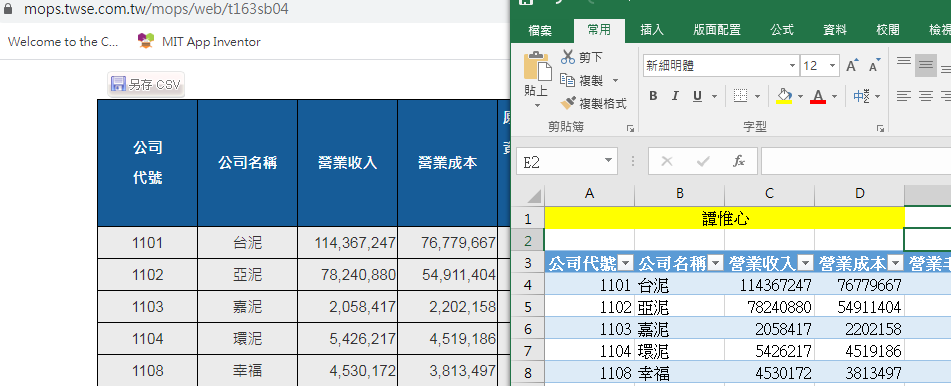Click the center text icon
Image resolution: width=951 pixels, height=386 pixels.
(x=926, y=96)
